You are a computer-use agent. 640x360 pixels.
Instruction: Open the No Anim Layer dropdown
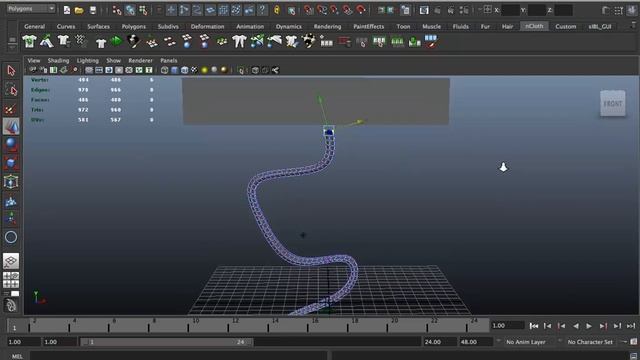pyautogui.click(x=526, y=342)
